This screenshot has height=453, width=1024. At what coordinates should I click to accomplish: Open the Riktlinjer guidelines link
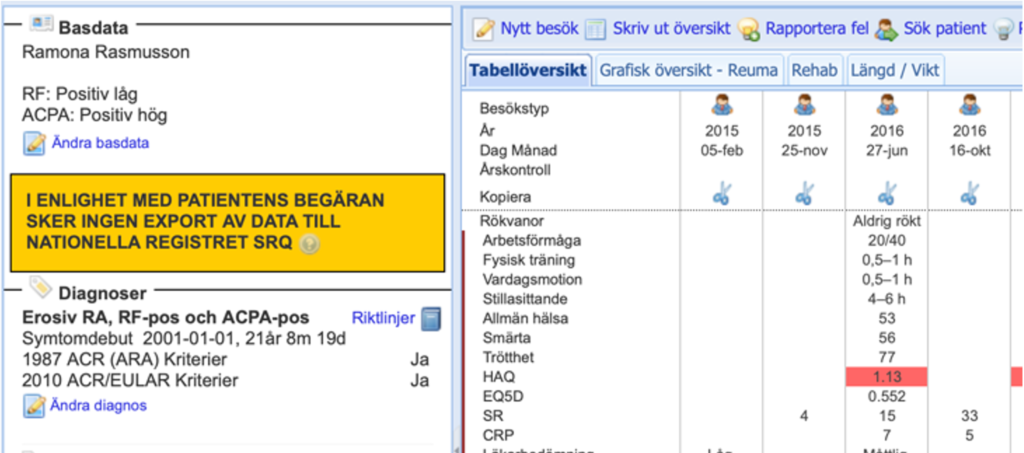[383, 319]
